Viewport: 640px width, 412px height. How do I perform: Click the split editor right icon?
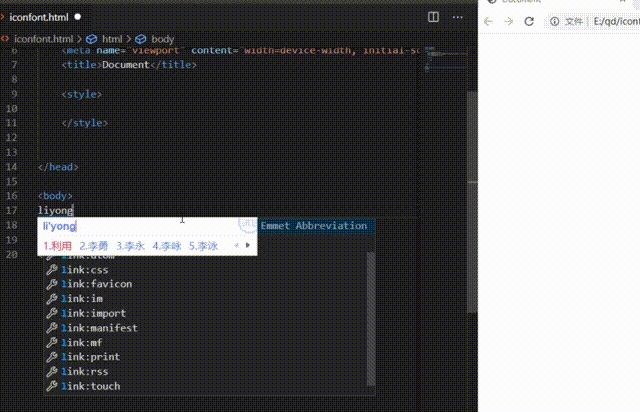[433, 17]
